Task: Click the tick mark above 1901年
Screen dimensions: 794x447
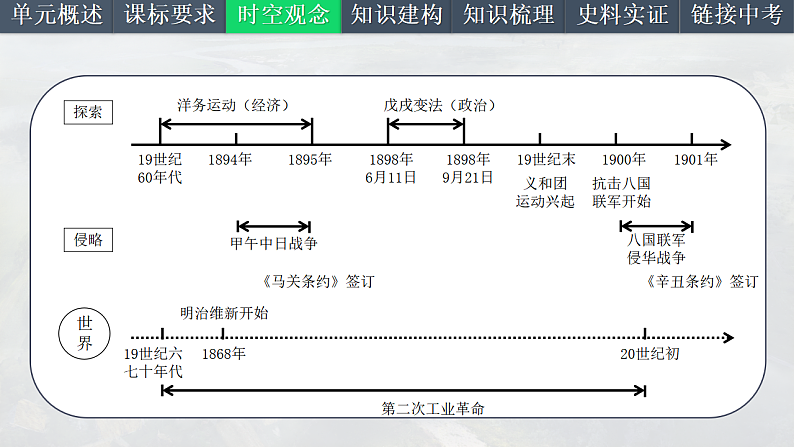Action: coord(692,139)
